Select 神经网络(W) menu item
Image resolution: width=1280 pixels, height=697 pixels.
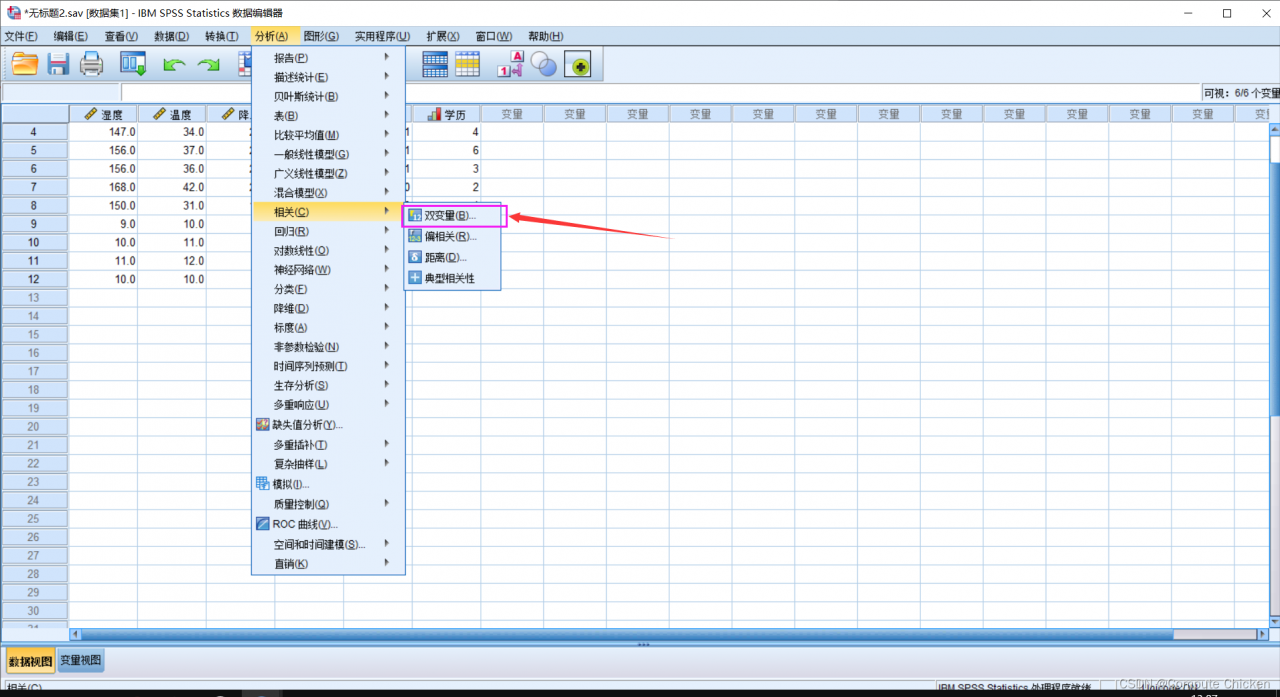click(x=328, y=270)
